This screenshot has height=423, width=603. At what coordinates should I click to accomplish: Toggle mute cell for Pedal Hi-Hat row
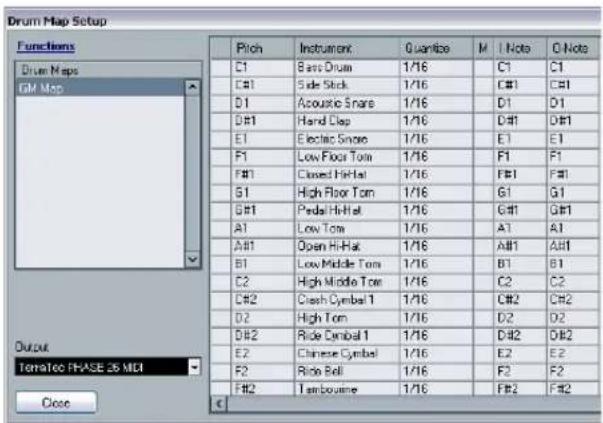click(483, 210)
